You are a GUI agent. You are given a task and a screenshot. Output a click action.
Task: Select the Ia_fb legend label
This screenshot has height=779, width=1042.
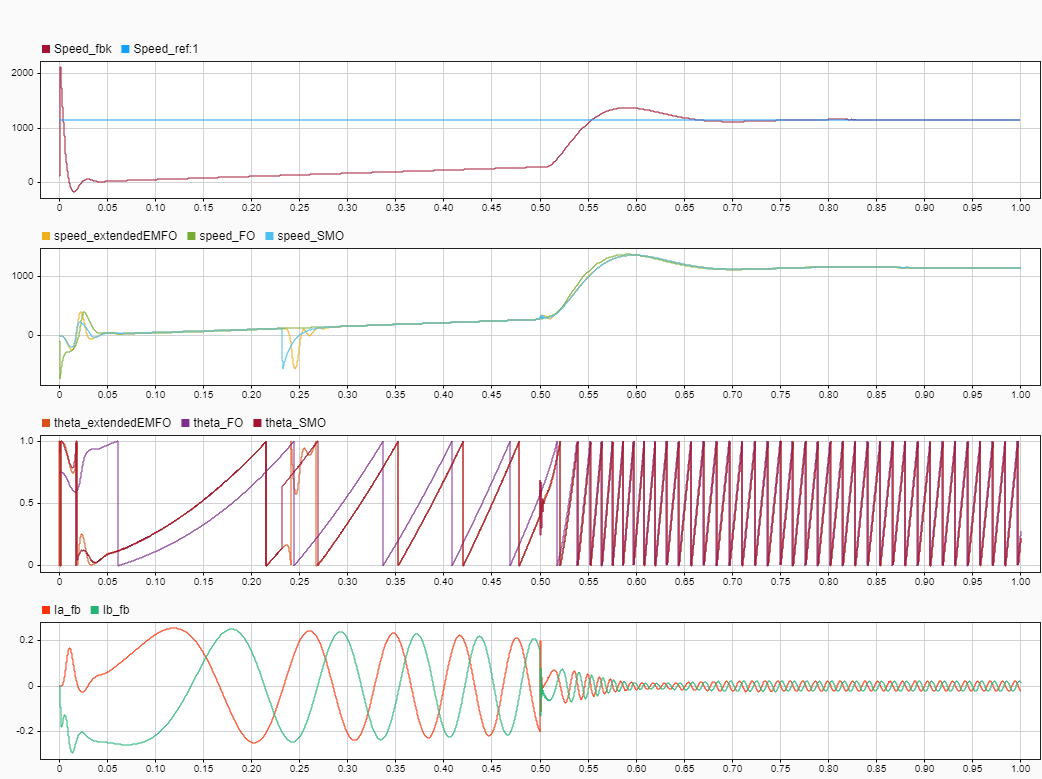[x=67, y=609]
